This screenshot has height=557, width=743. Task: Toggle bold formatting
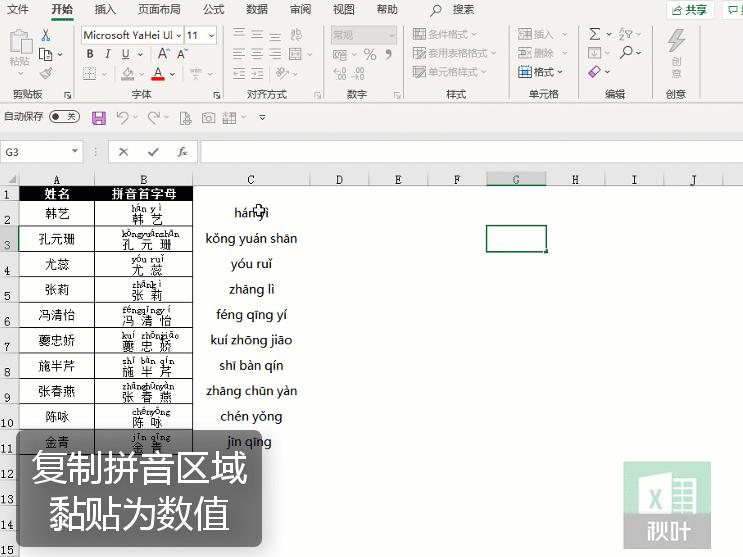pos(90,54)
